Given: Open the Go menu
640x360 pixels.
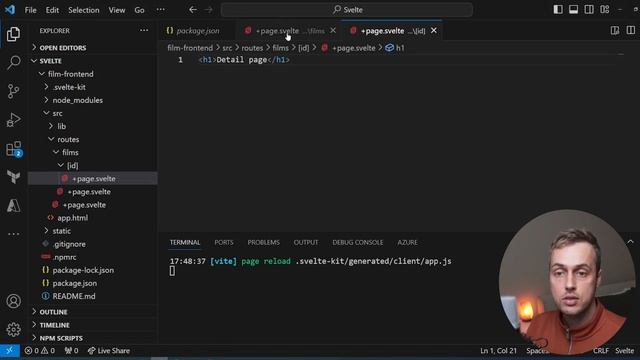Looking at the screenshot, I should click(140, 10).
